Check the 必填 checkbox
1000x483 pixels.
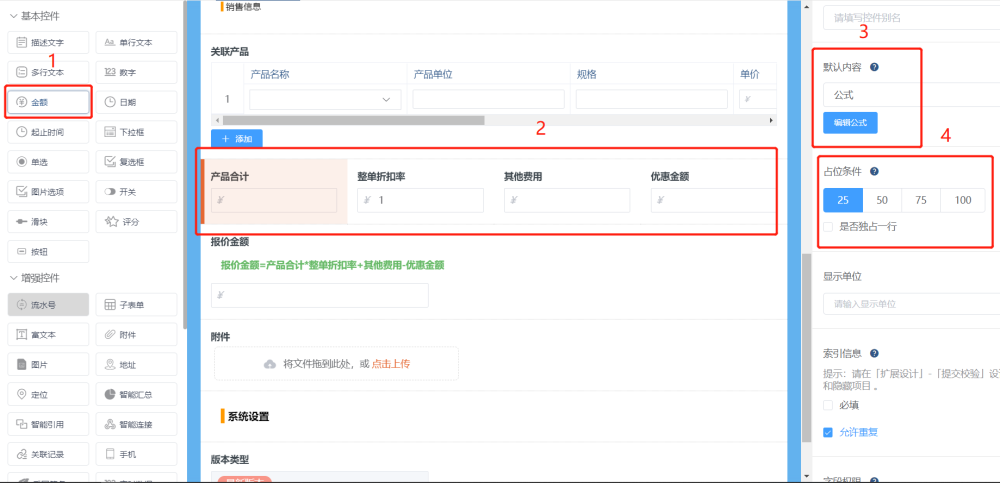[828, 405]
